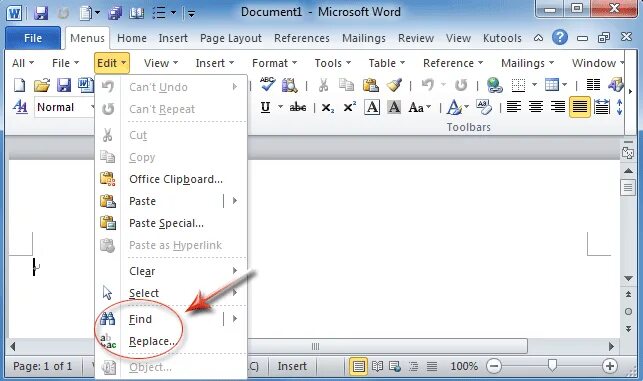Screen dimensions: 643x381
Task: Click the Character Shading A icon
Action: click(394, 107)
